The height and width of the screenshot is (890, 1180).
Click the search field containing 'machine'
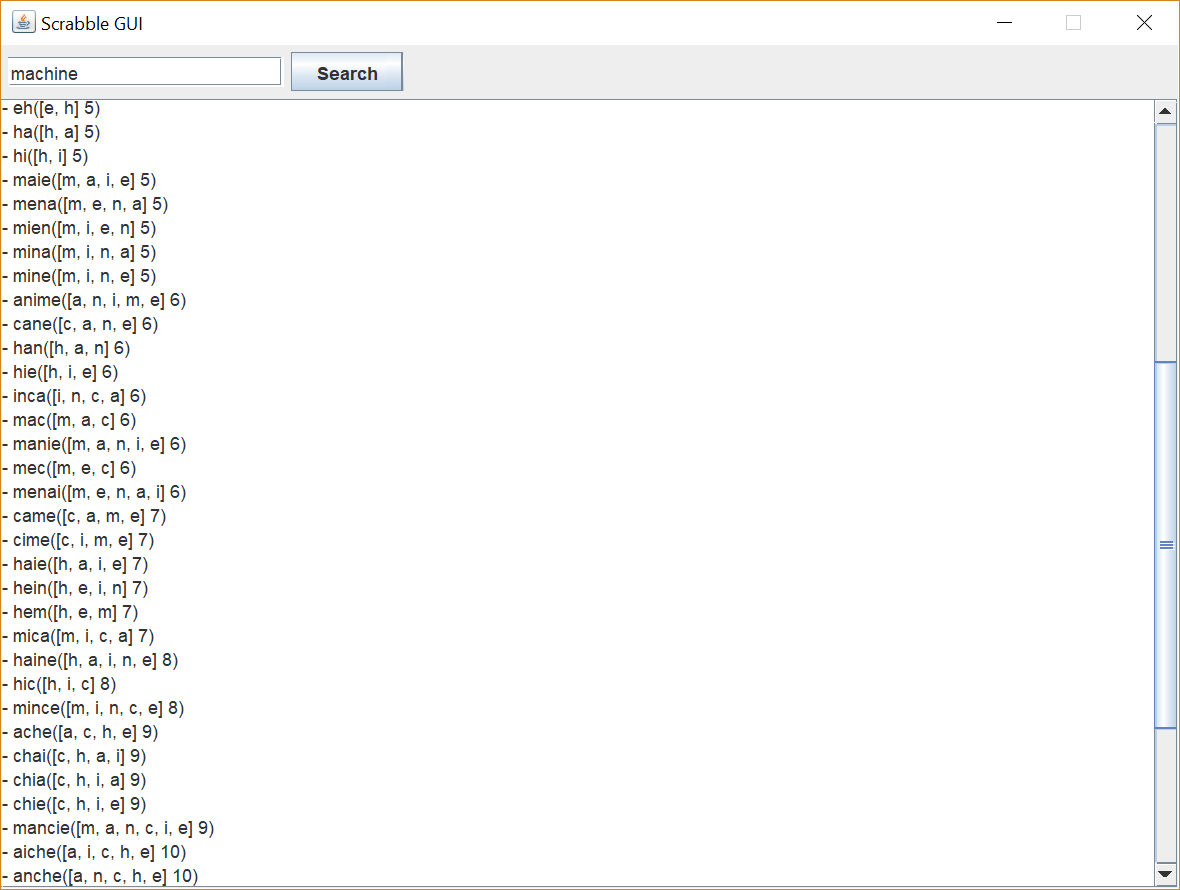click(x=144, y=72)
